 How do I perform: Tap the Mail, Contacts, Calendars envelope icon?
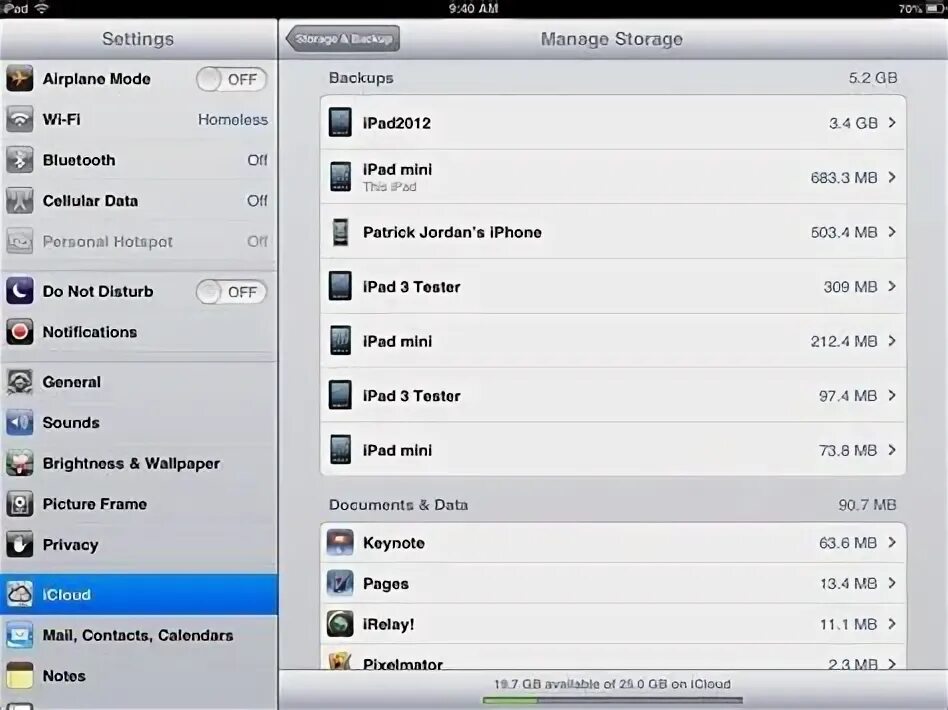[x=19, y=635]
